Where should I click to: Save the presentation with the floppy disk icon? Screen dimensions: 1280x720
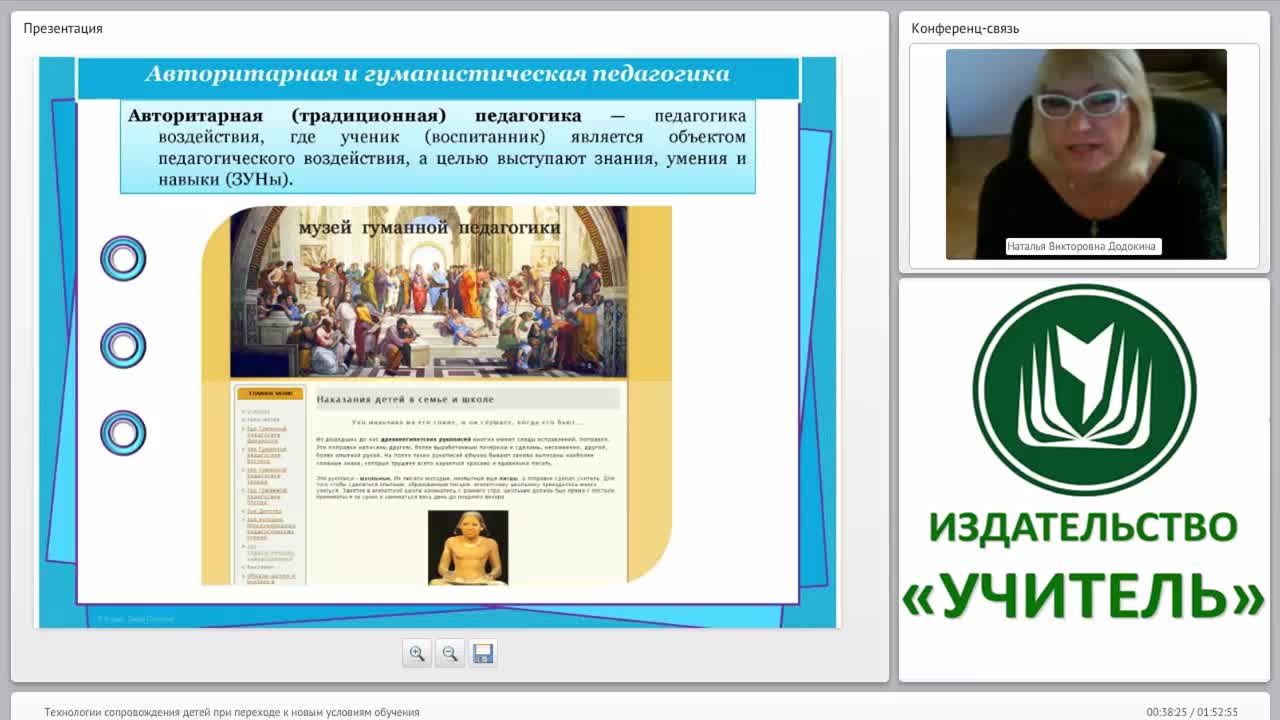[x=483, y=653]
